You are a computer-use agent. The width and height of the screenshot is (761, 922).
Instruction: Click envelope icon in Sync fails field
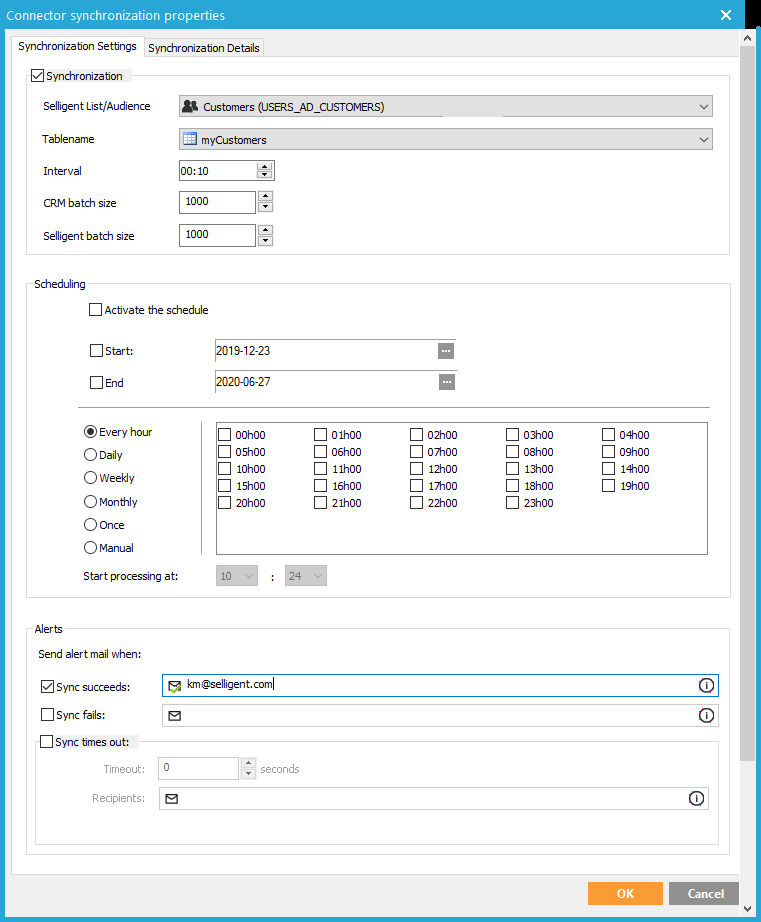pos(175,716)
